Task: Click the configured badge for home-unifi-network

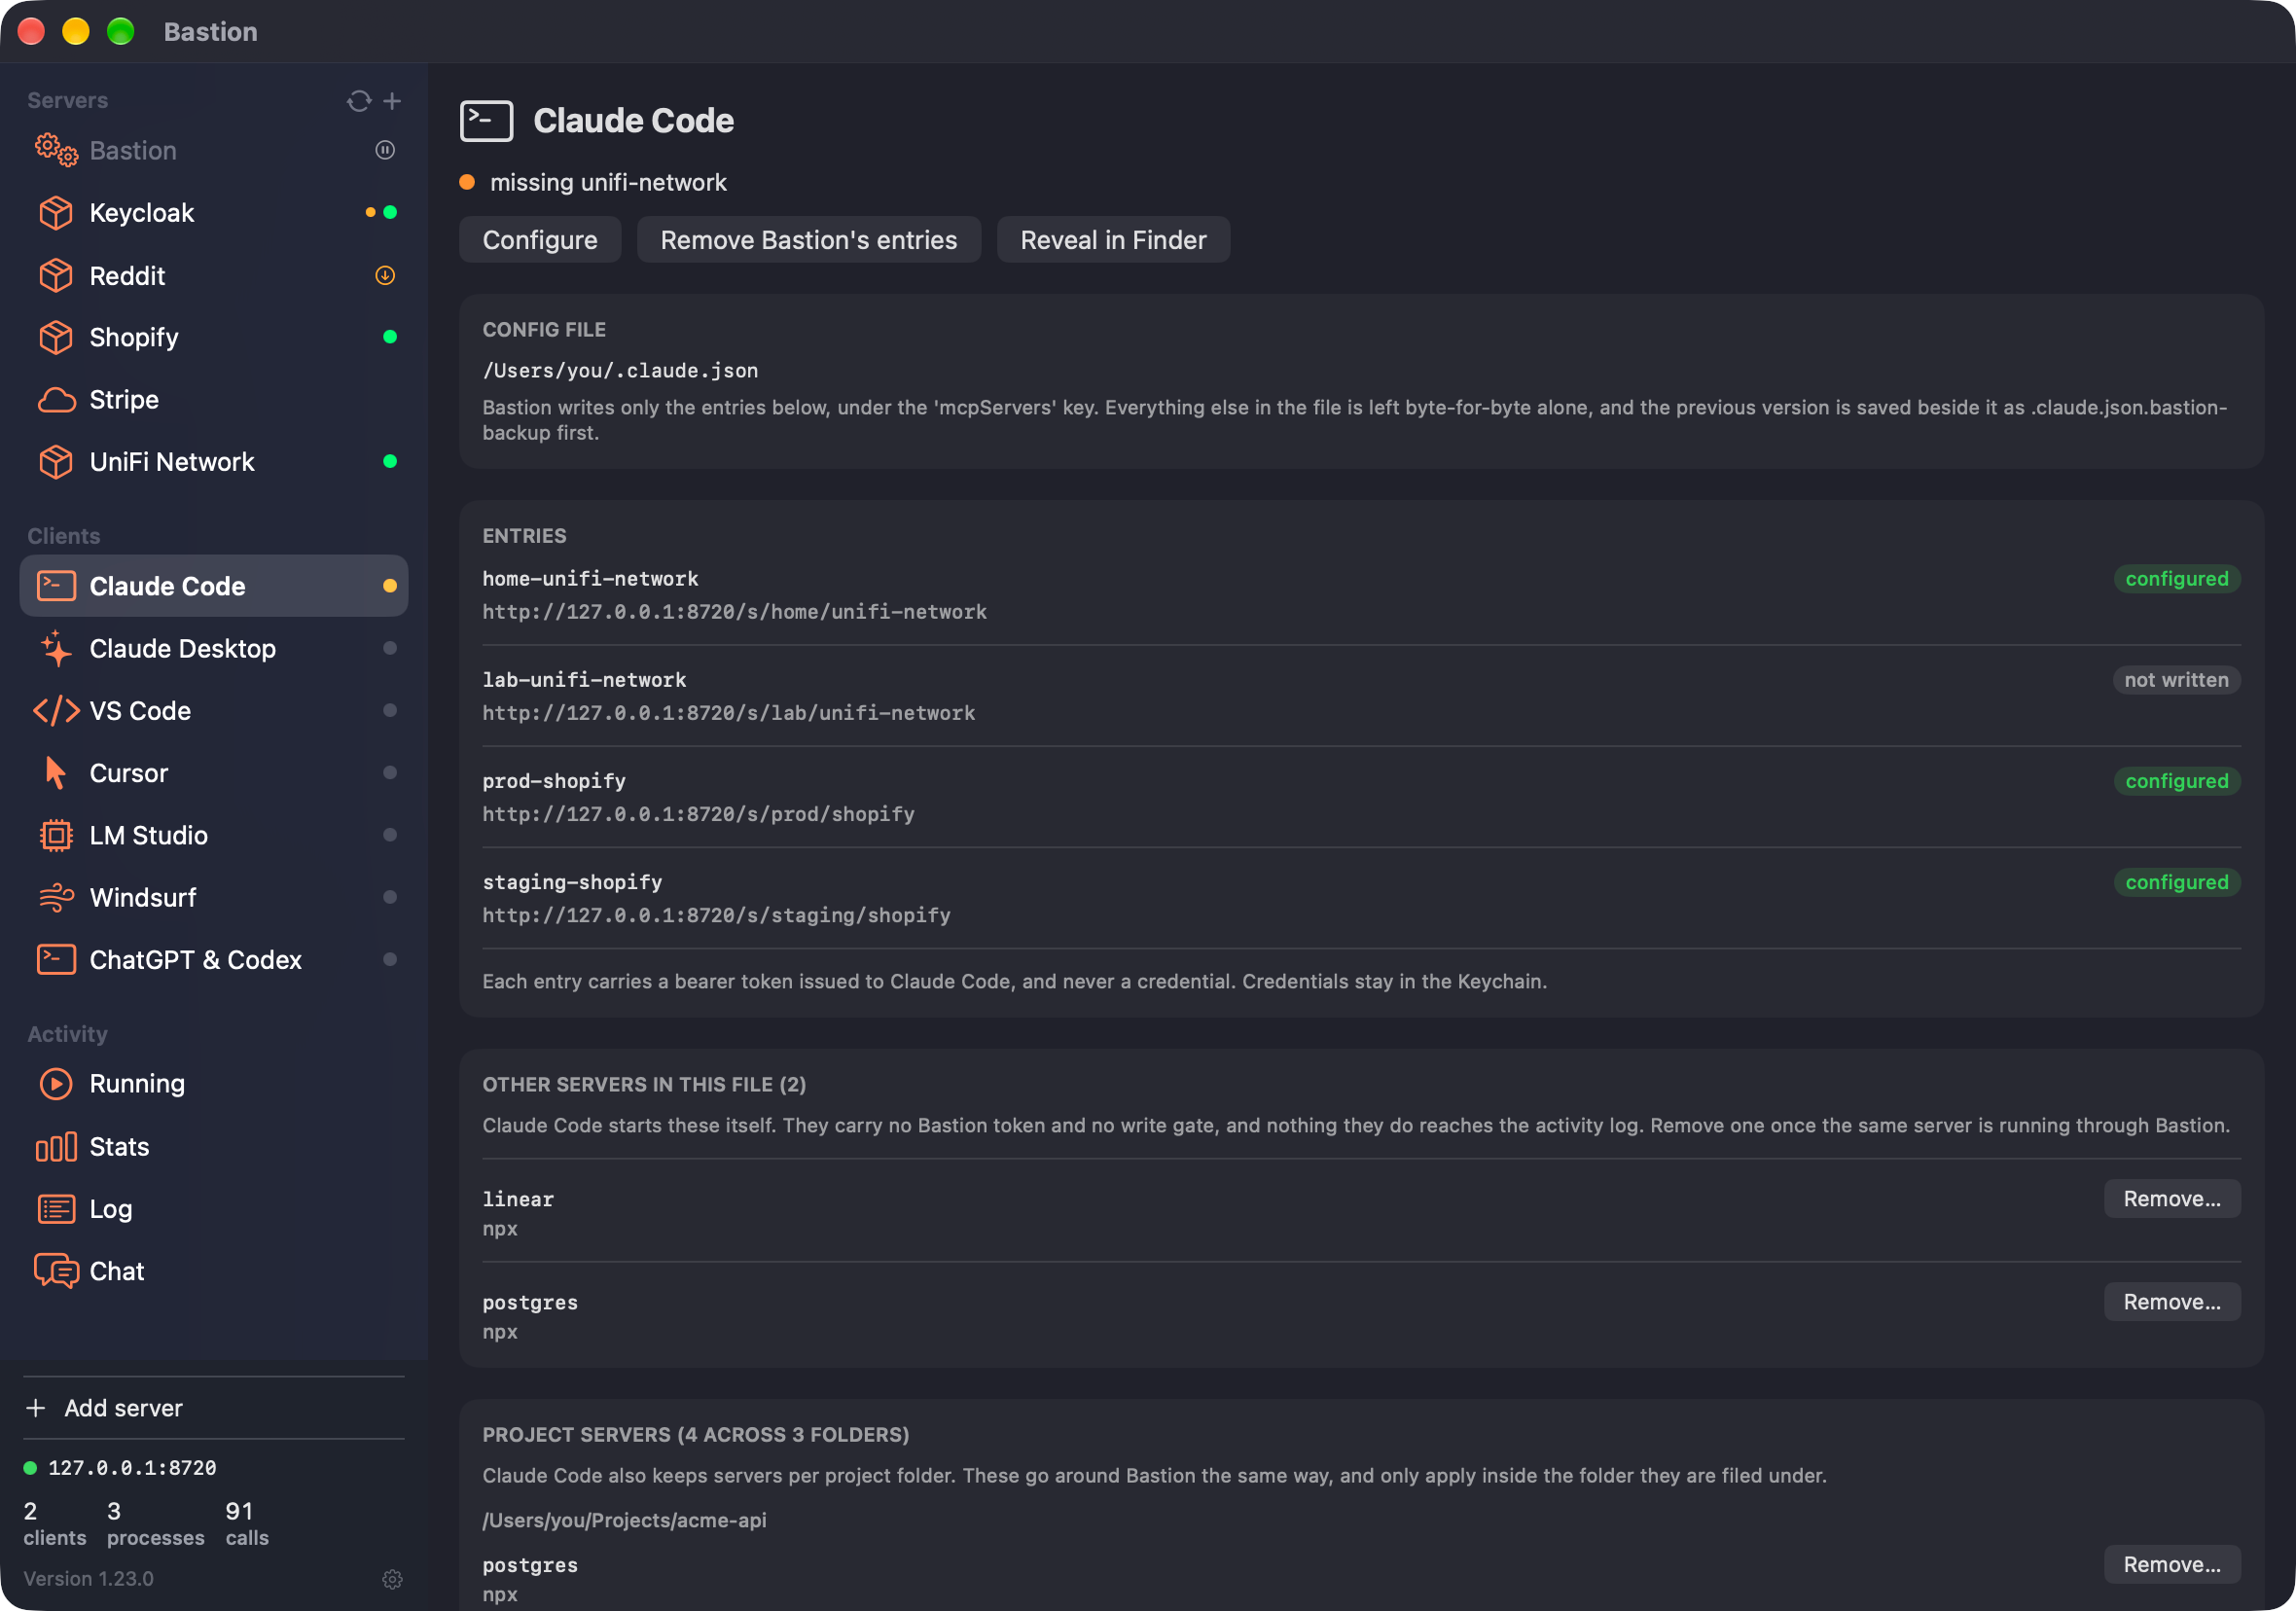Action: (x=2177, y=579)
